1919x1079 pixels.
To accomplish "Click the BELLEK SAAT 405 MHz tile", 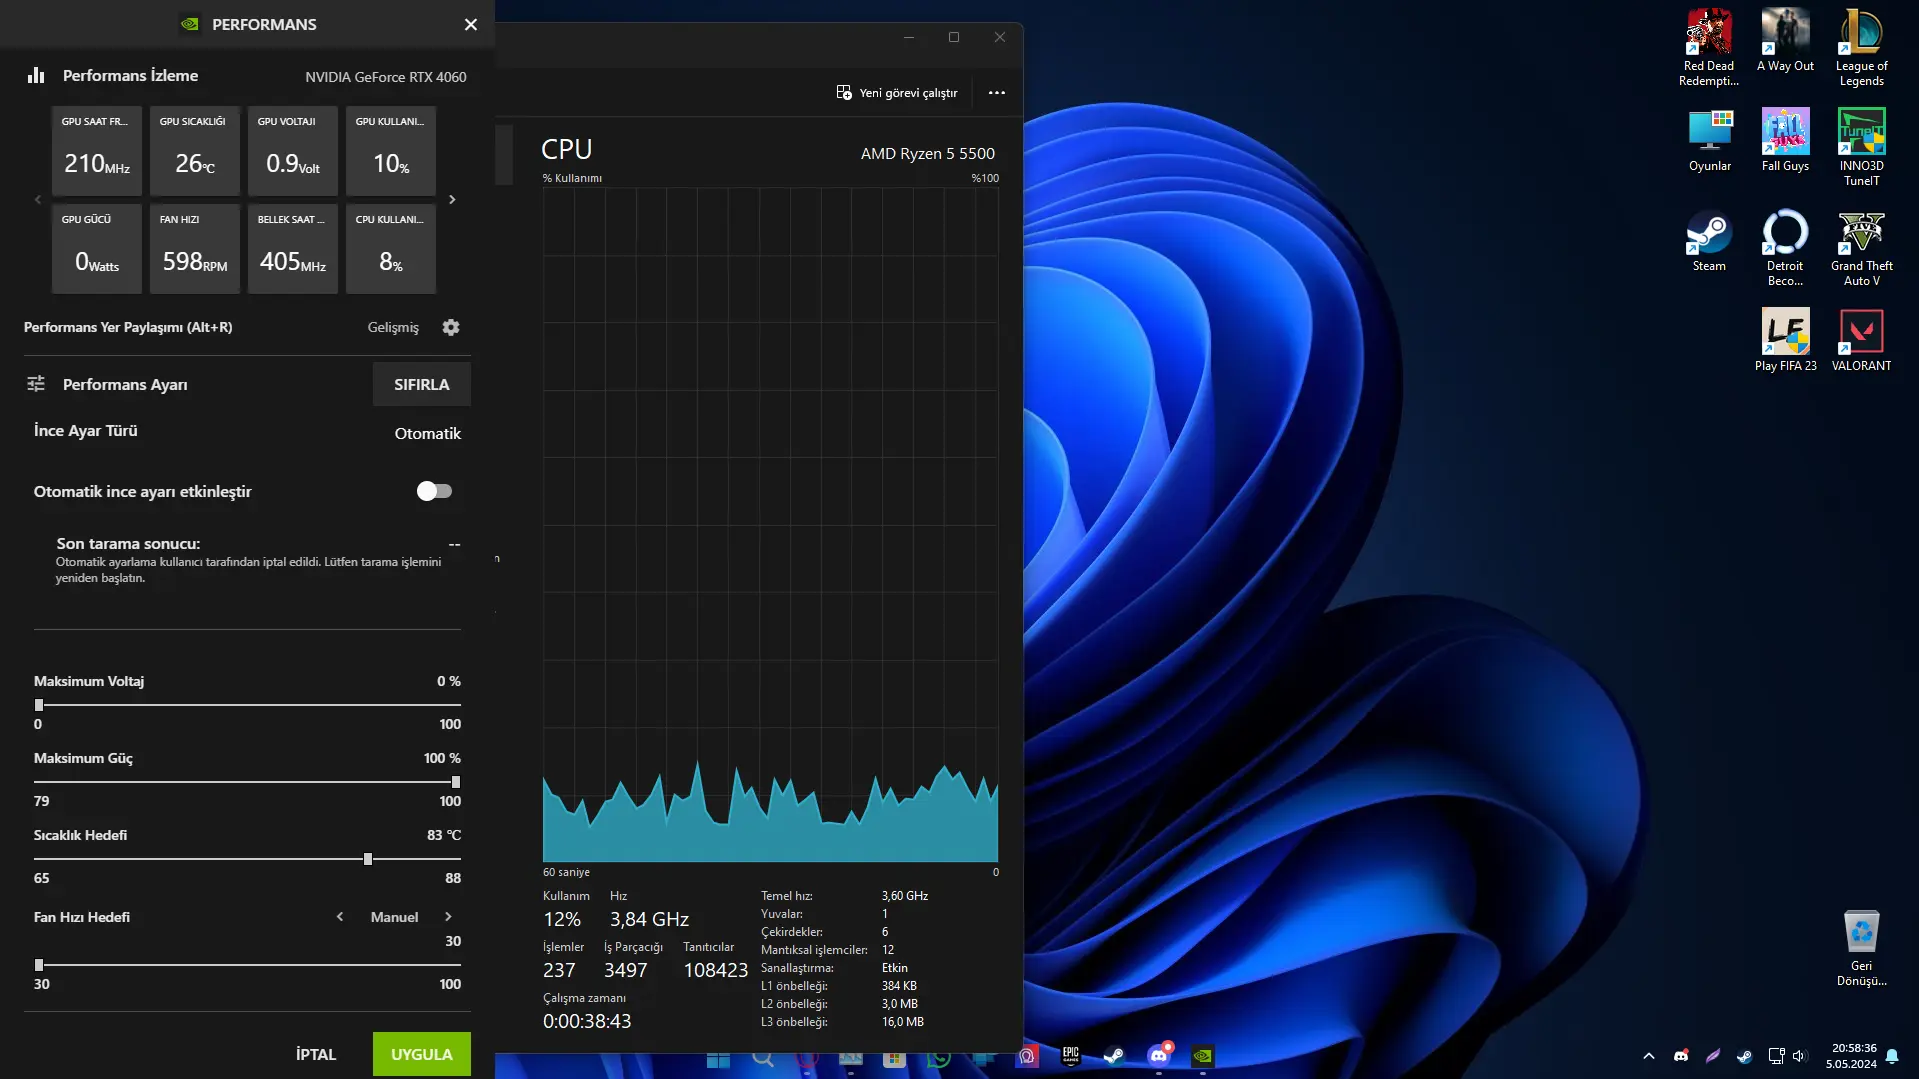I will [293, 249].
